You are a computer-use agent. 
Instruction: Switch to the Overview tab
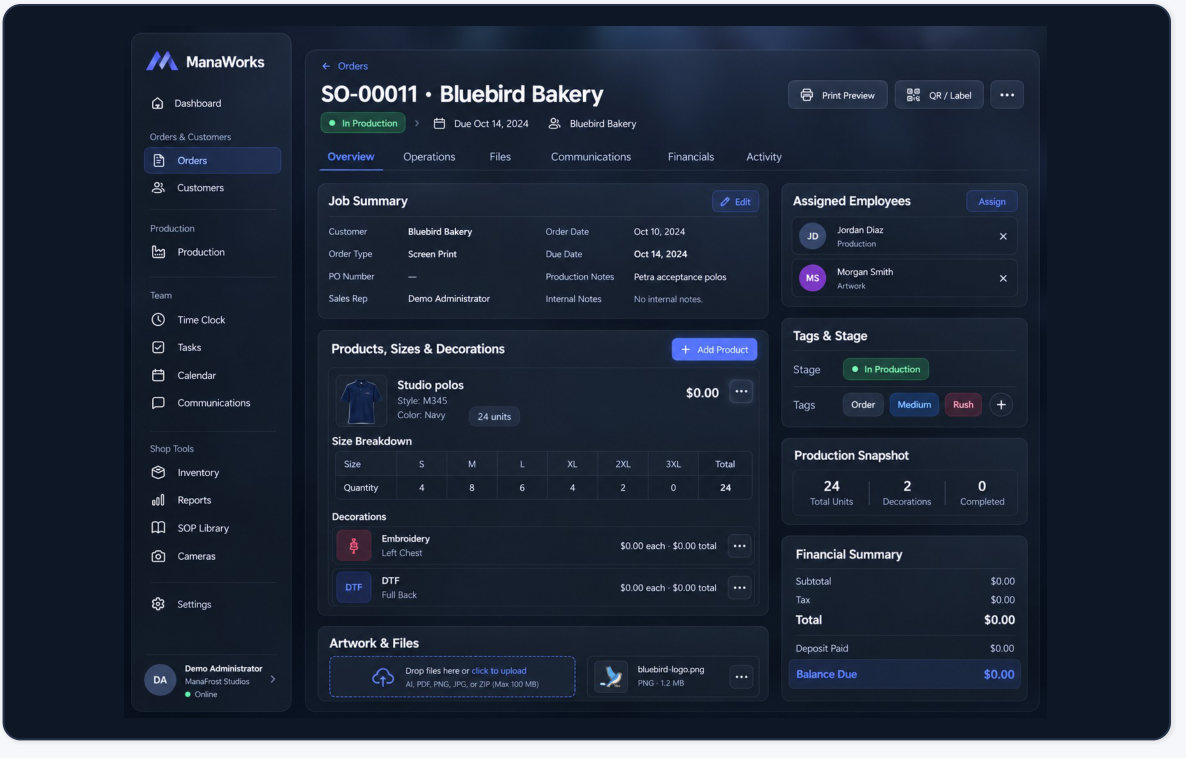tap(351, 157)
